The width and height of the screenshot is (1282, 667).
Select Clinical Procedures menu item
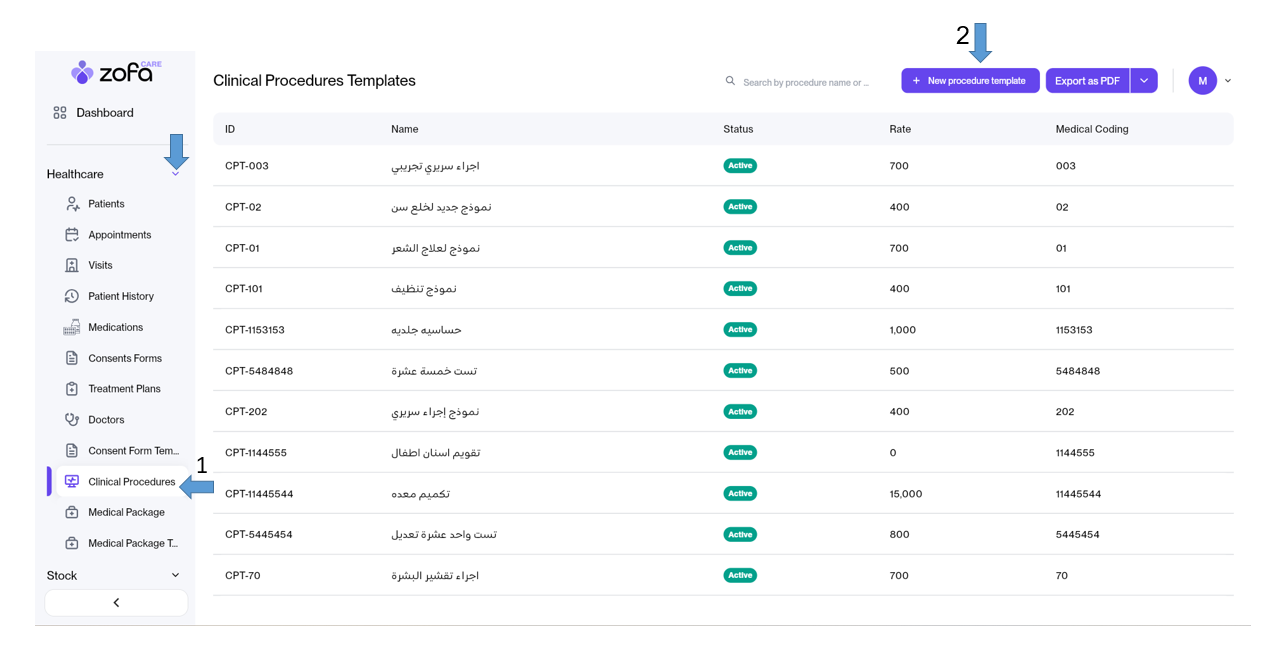point(131,482)
